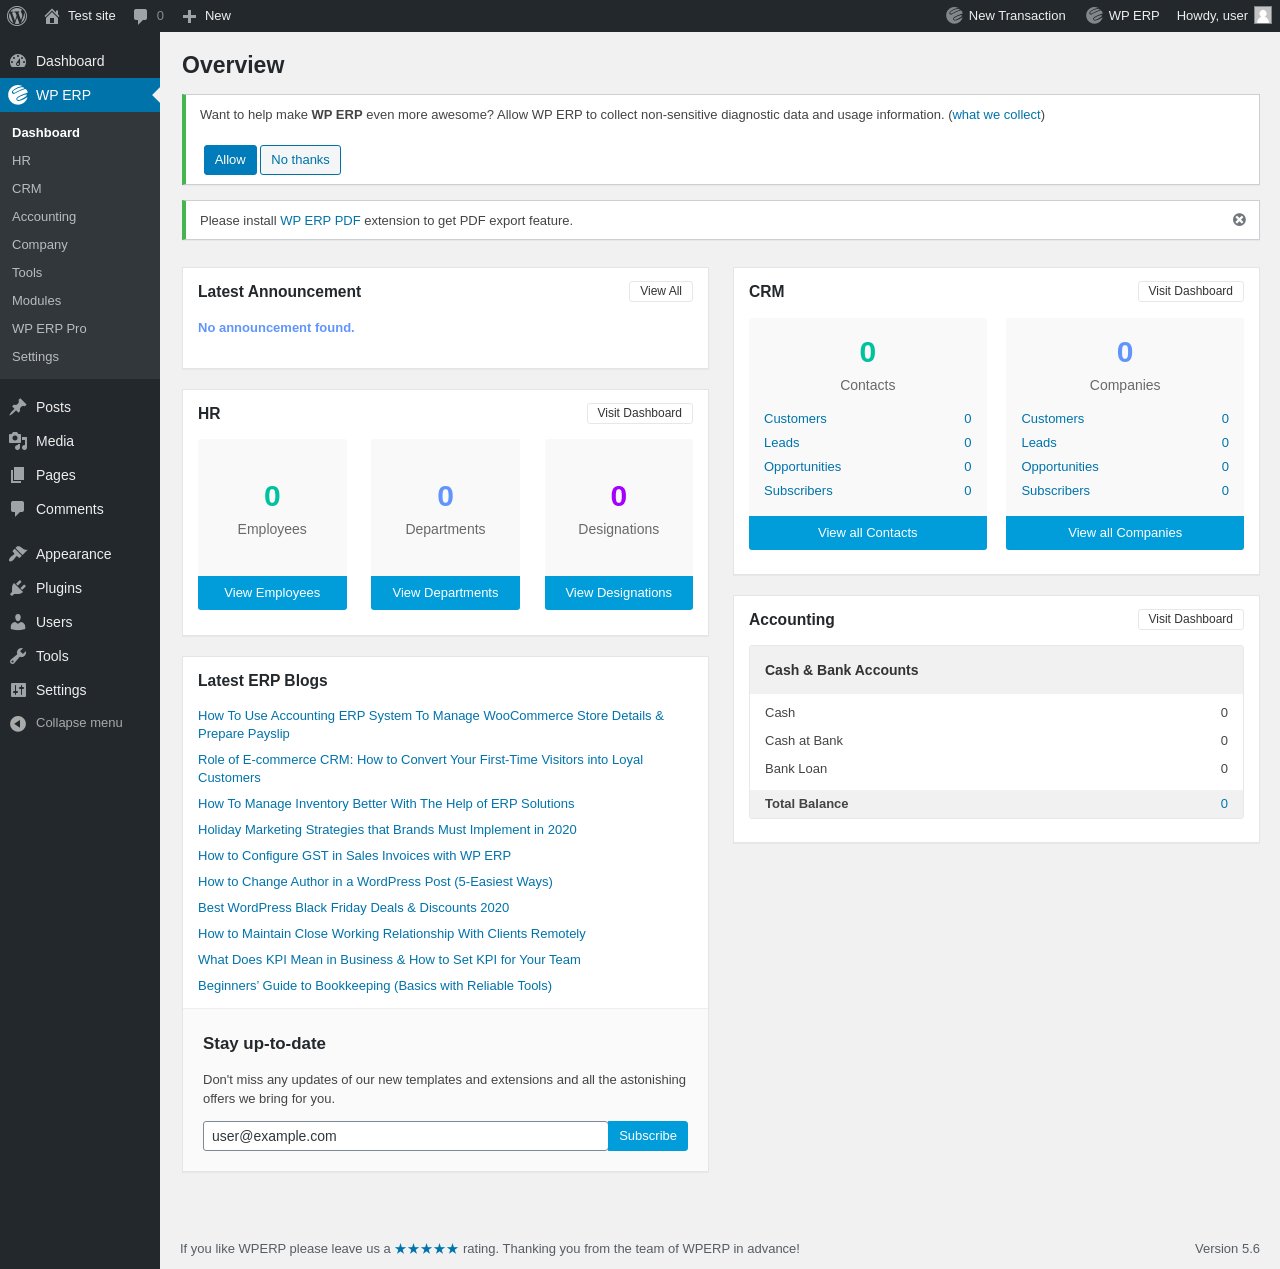Open Contacts Customers link
Image resolution: width=1280 pixels, height=1269 pixels.
tap(795, 419)
